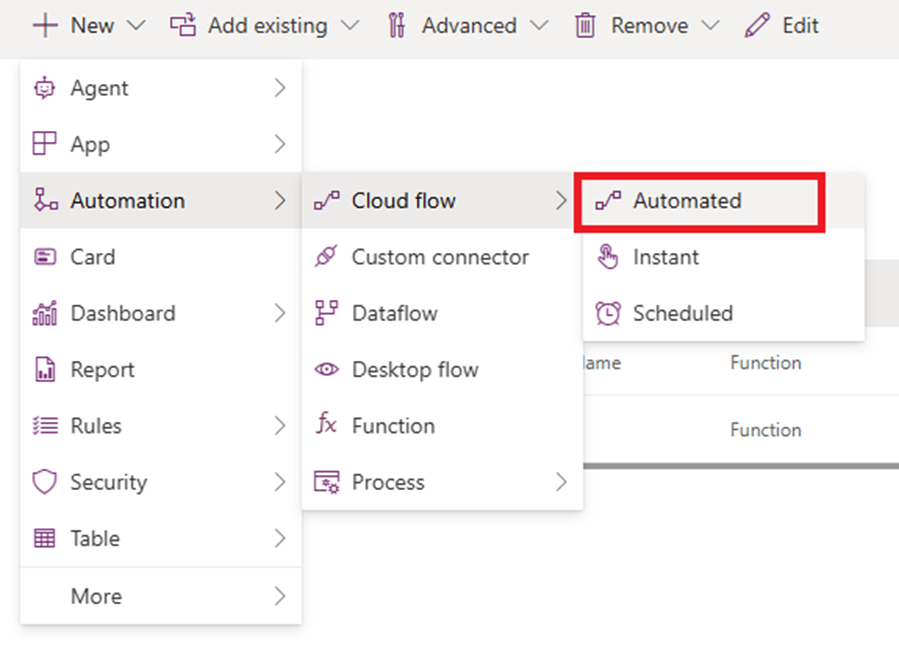The height and width of the screenshot is (646, 899).
Task: Expand the Advanced dropdown chevron
Action: pos(539,25)
